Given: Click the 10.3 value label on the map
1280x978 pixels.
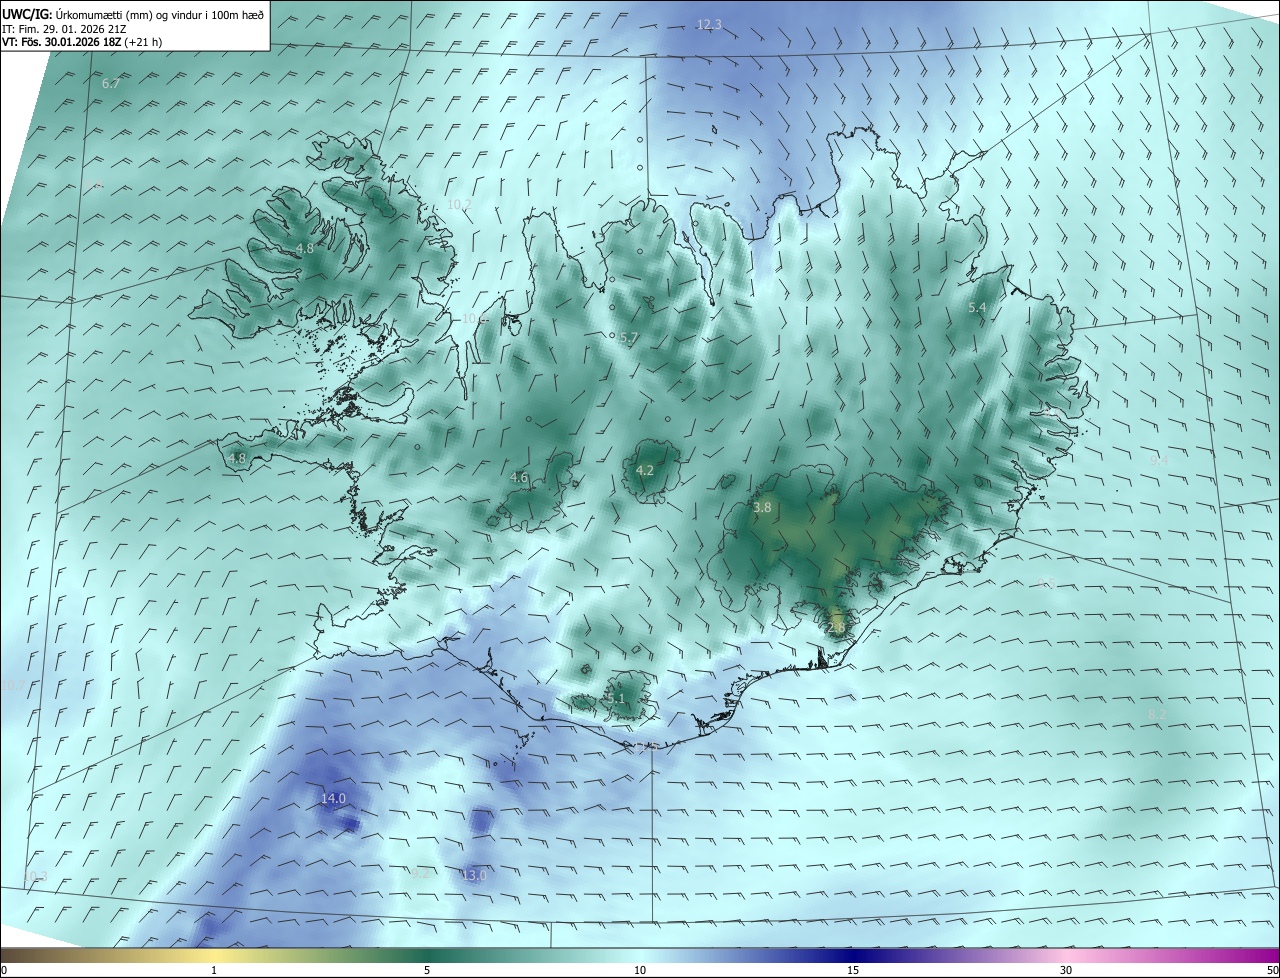Looking at the screenshot, I should click(35, 877).
